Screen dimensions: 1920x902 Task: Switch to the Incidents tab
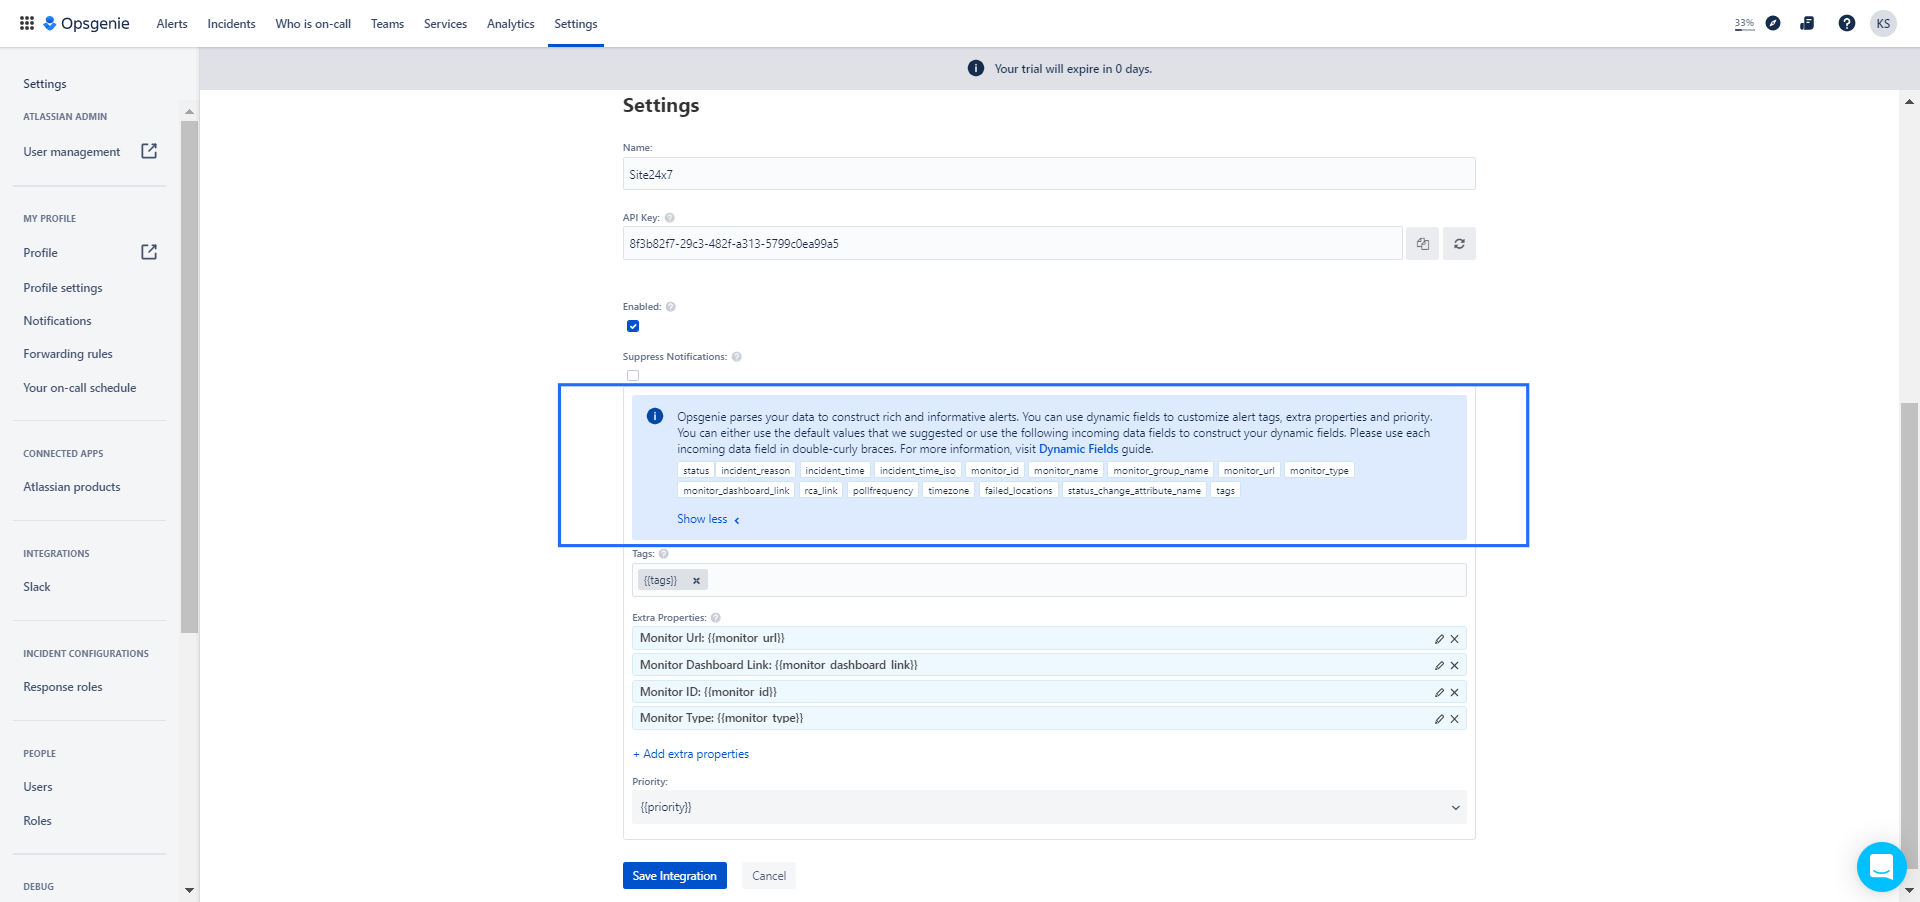pos(230,23)
